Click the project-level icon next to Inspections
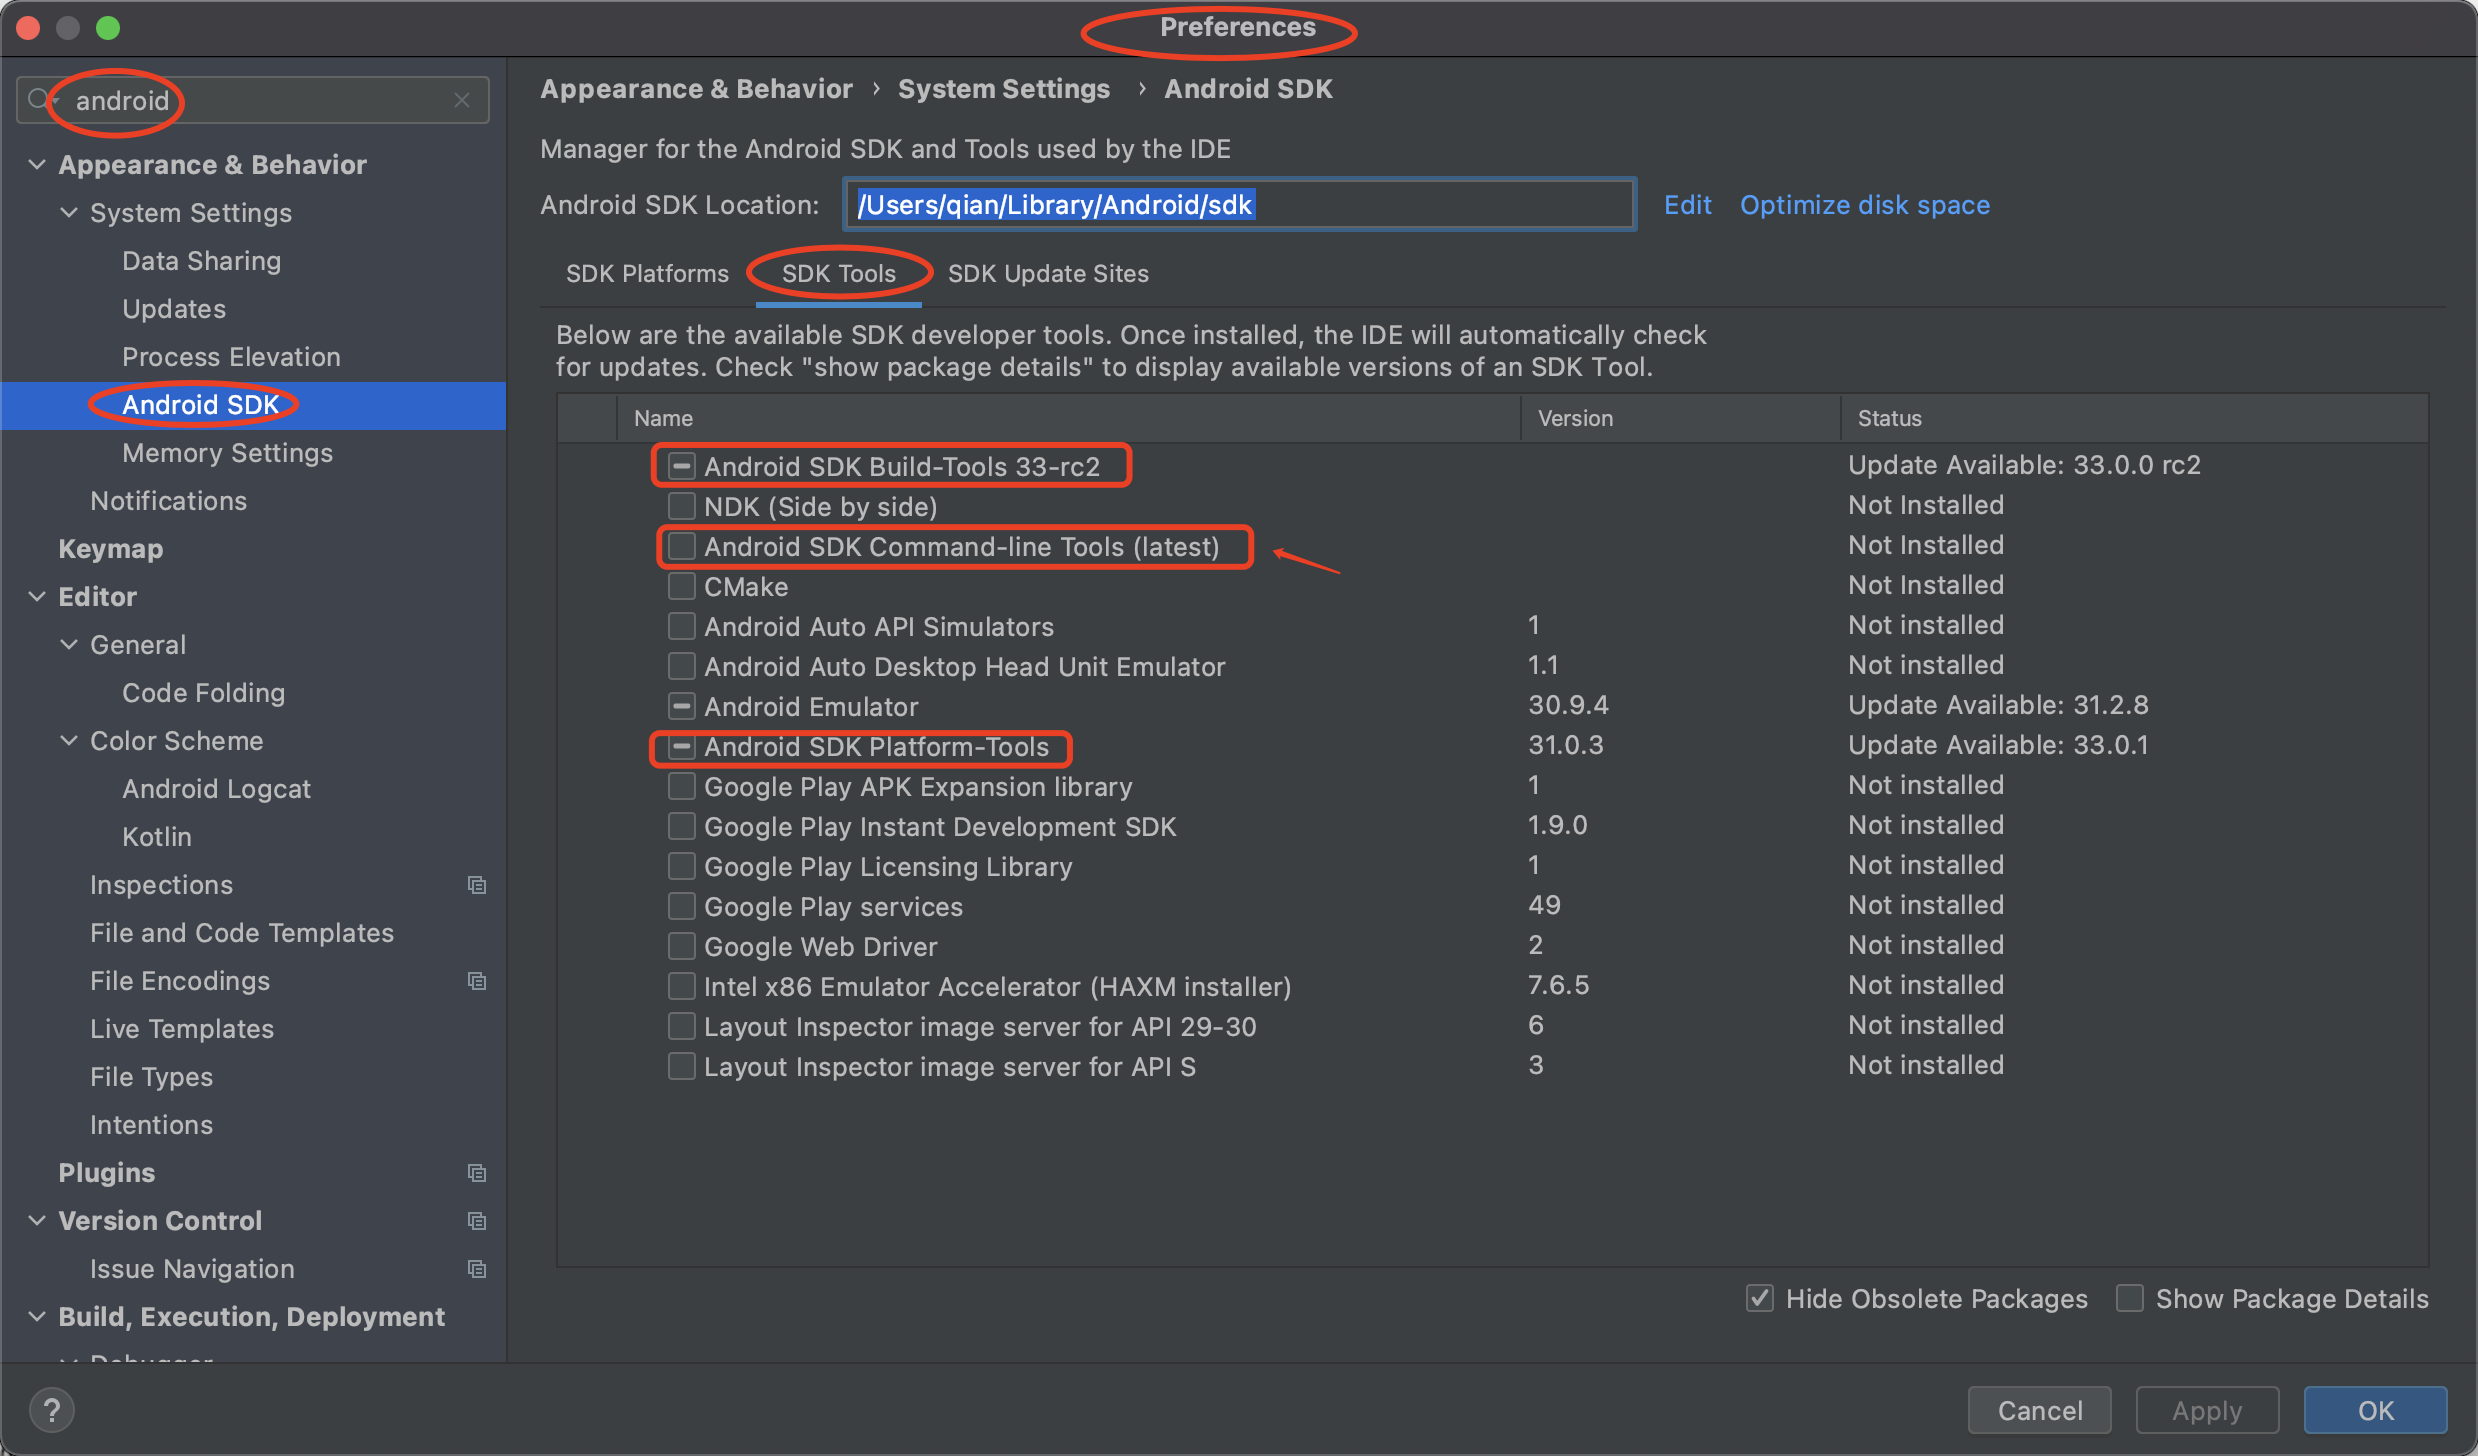The width and height of the screenshot is (2478, 1456). (x=477, y=885)
